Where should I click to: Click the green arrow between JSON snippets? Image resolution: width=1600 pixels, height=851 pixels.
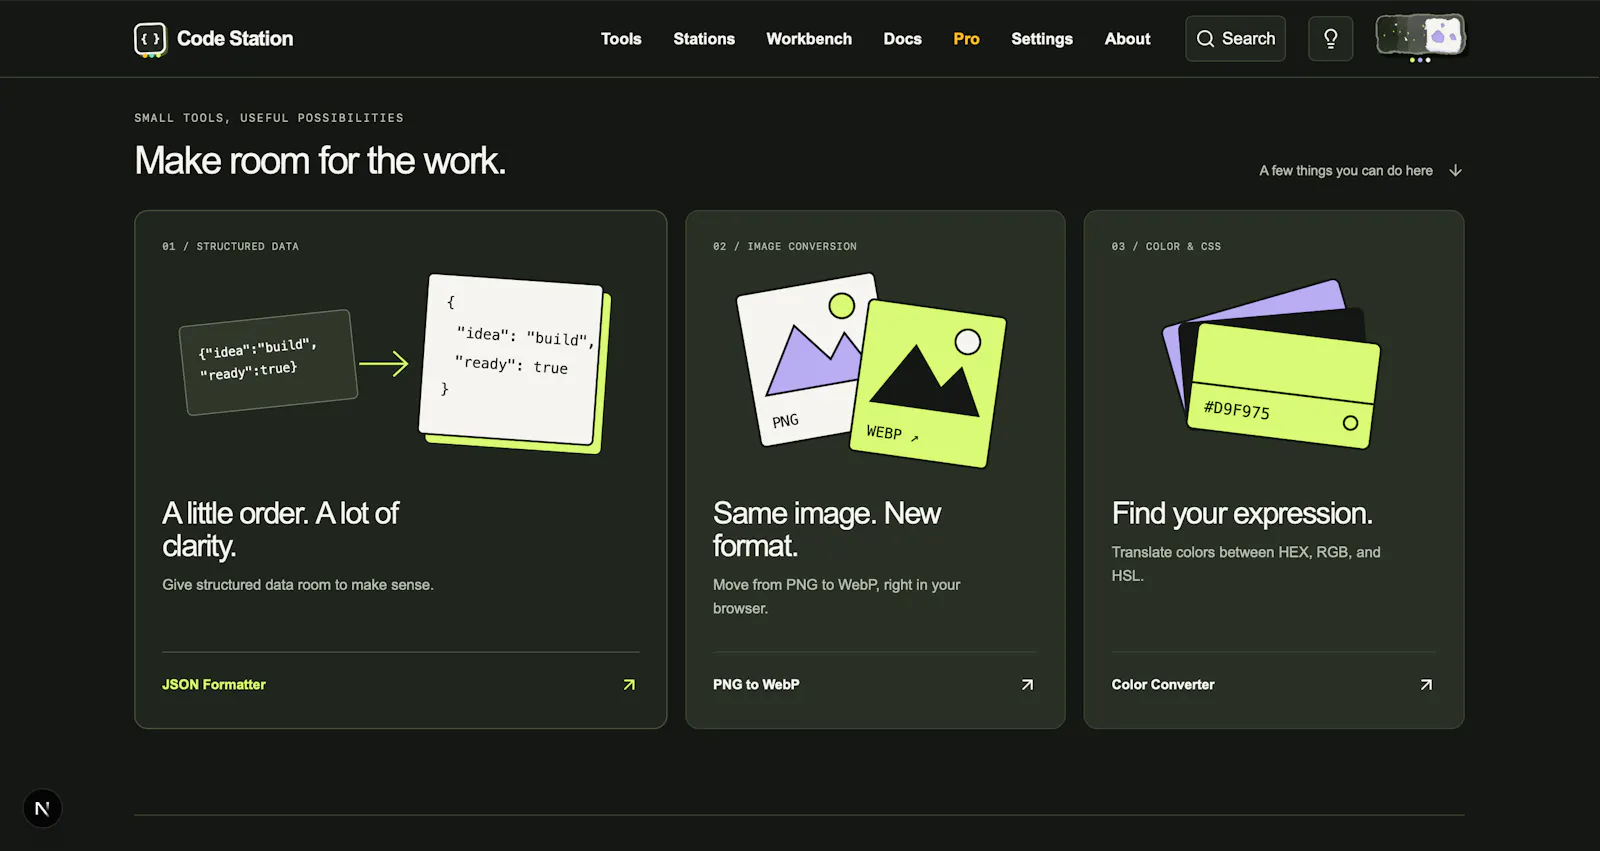click(384, 364)
